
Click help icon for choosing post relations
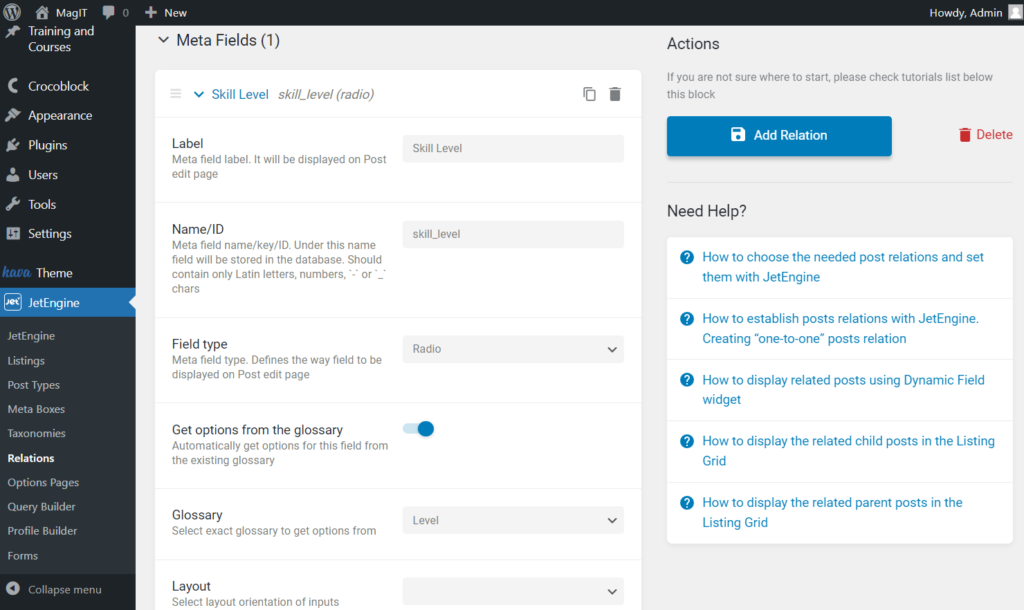click(x=686, y=257)
